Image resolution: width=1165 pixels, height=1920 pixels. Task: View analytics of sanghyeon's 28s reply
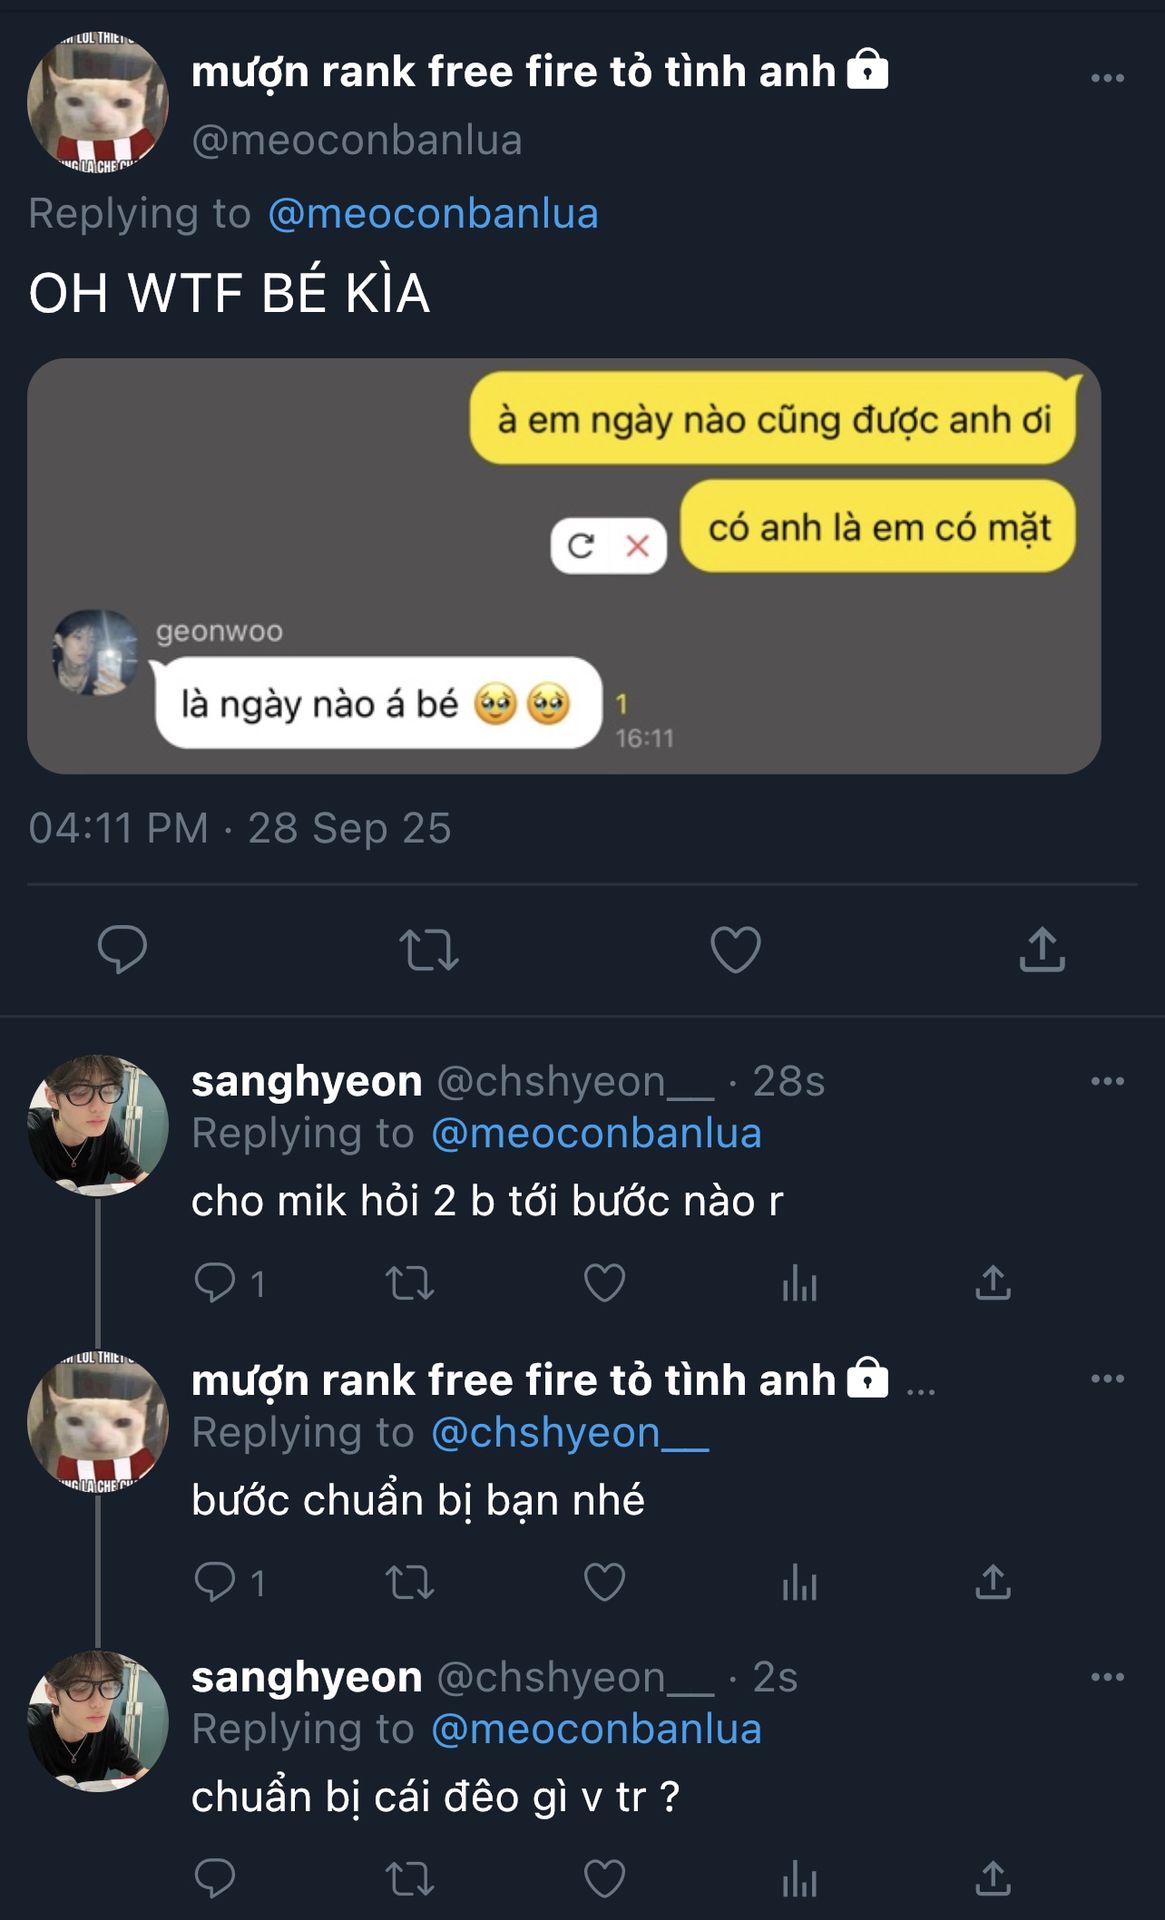(x=799, y=1283)
